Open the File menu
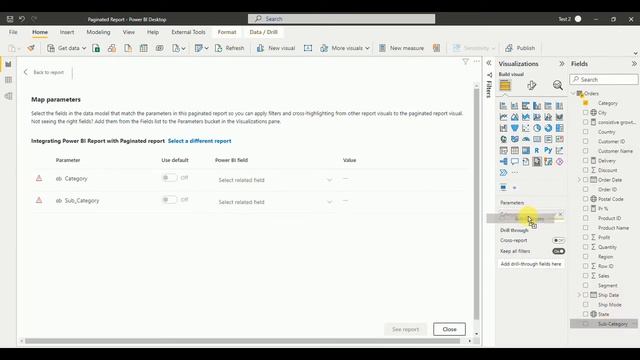The image size is (640, 360). (x=13, y=32)
